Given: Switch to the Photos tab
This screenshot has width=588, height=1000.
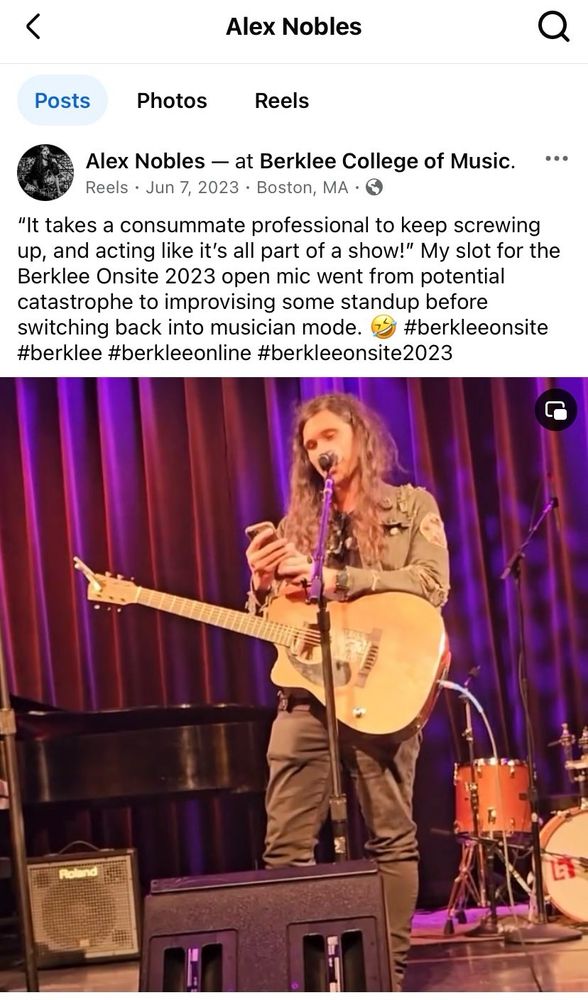Looking at the screenshot, I should click(x=172, y=100).
